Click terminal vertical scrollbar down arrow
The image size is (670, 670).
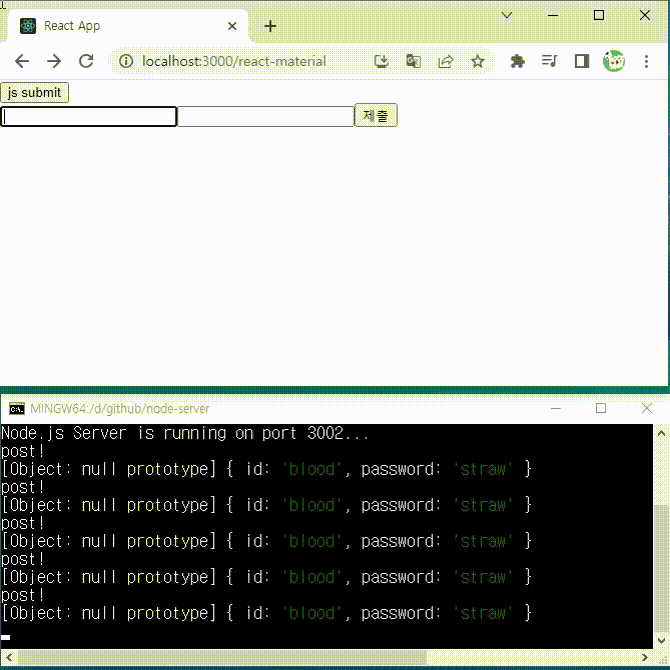coord(661,641)
